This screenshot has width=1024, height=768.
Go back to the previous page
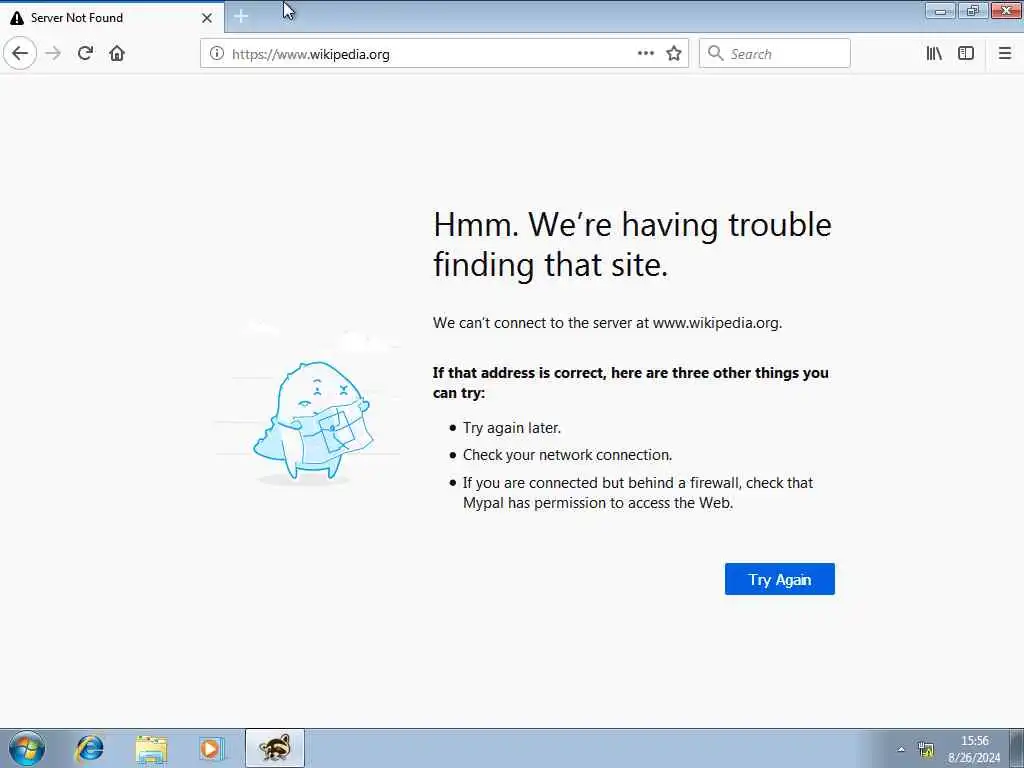[x=20, y=53]
